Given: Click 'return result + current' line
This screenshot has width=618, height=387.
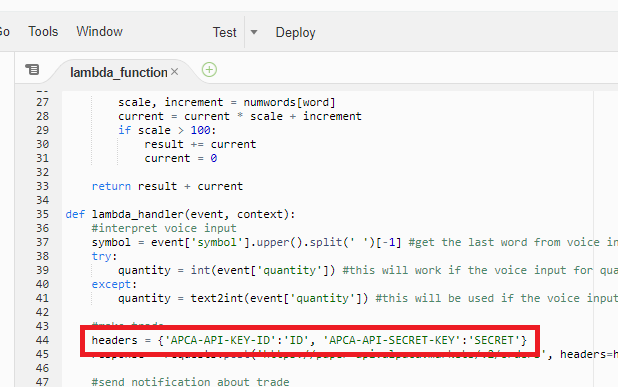Looking at the screenshot, I should coord(167,186).
